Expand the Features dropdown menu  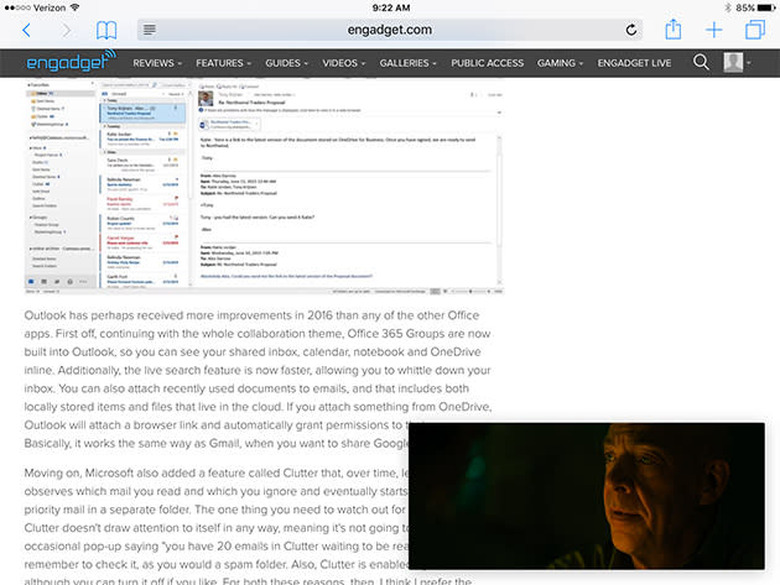[223, 63]
